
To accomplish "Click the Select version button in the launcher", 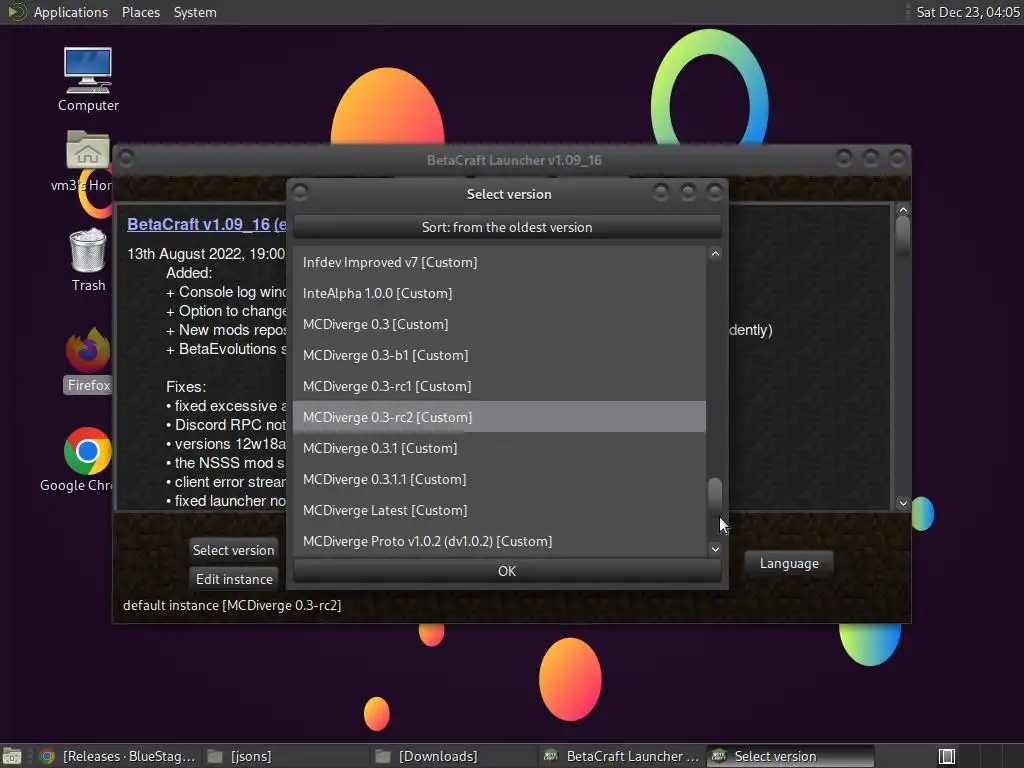I will (x=233, y=550).
